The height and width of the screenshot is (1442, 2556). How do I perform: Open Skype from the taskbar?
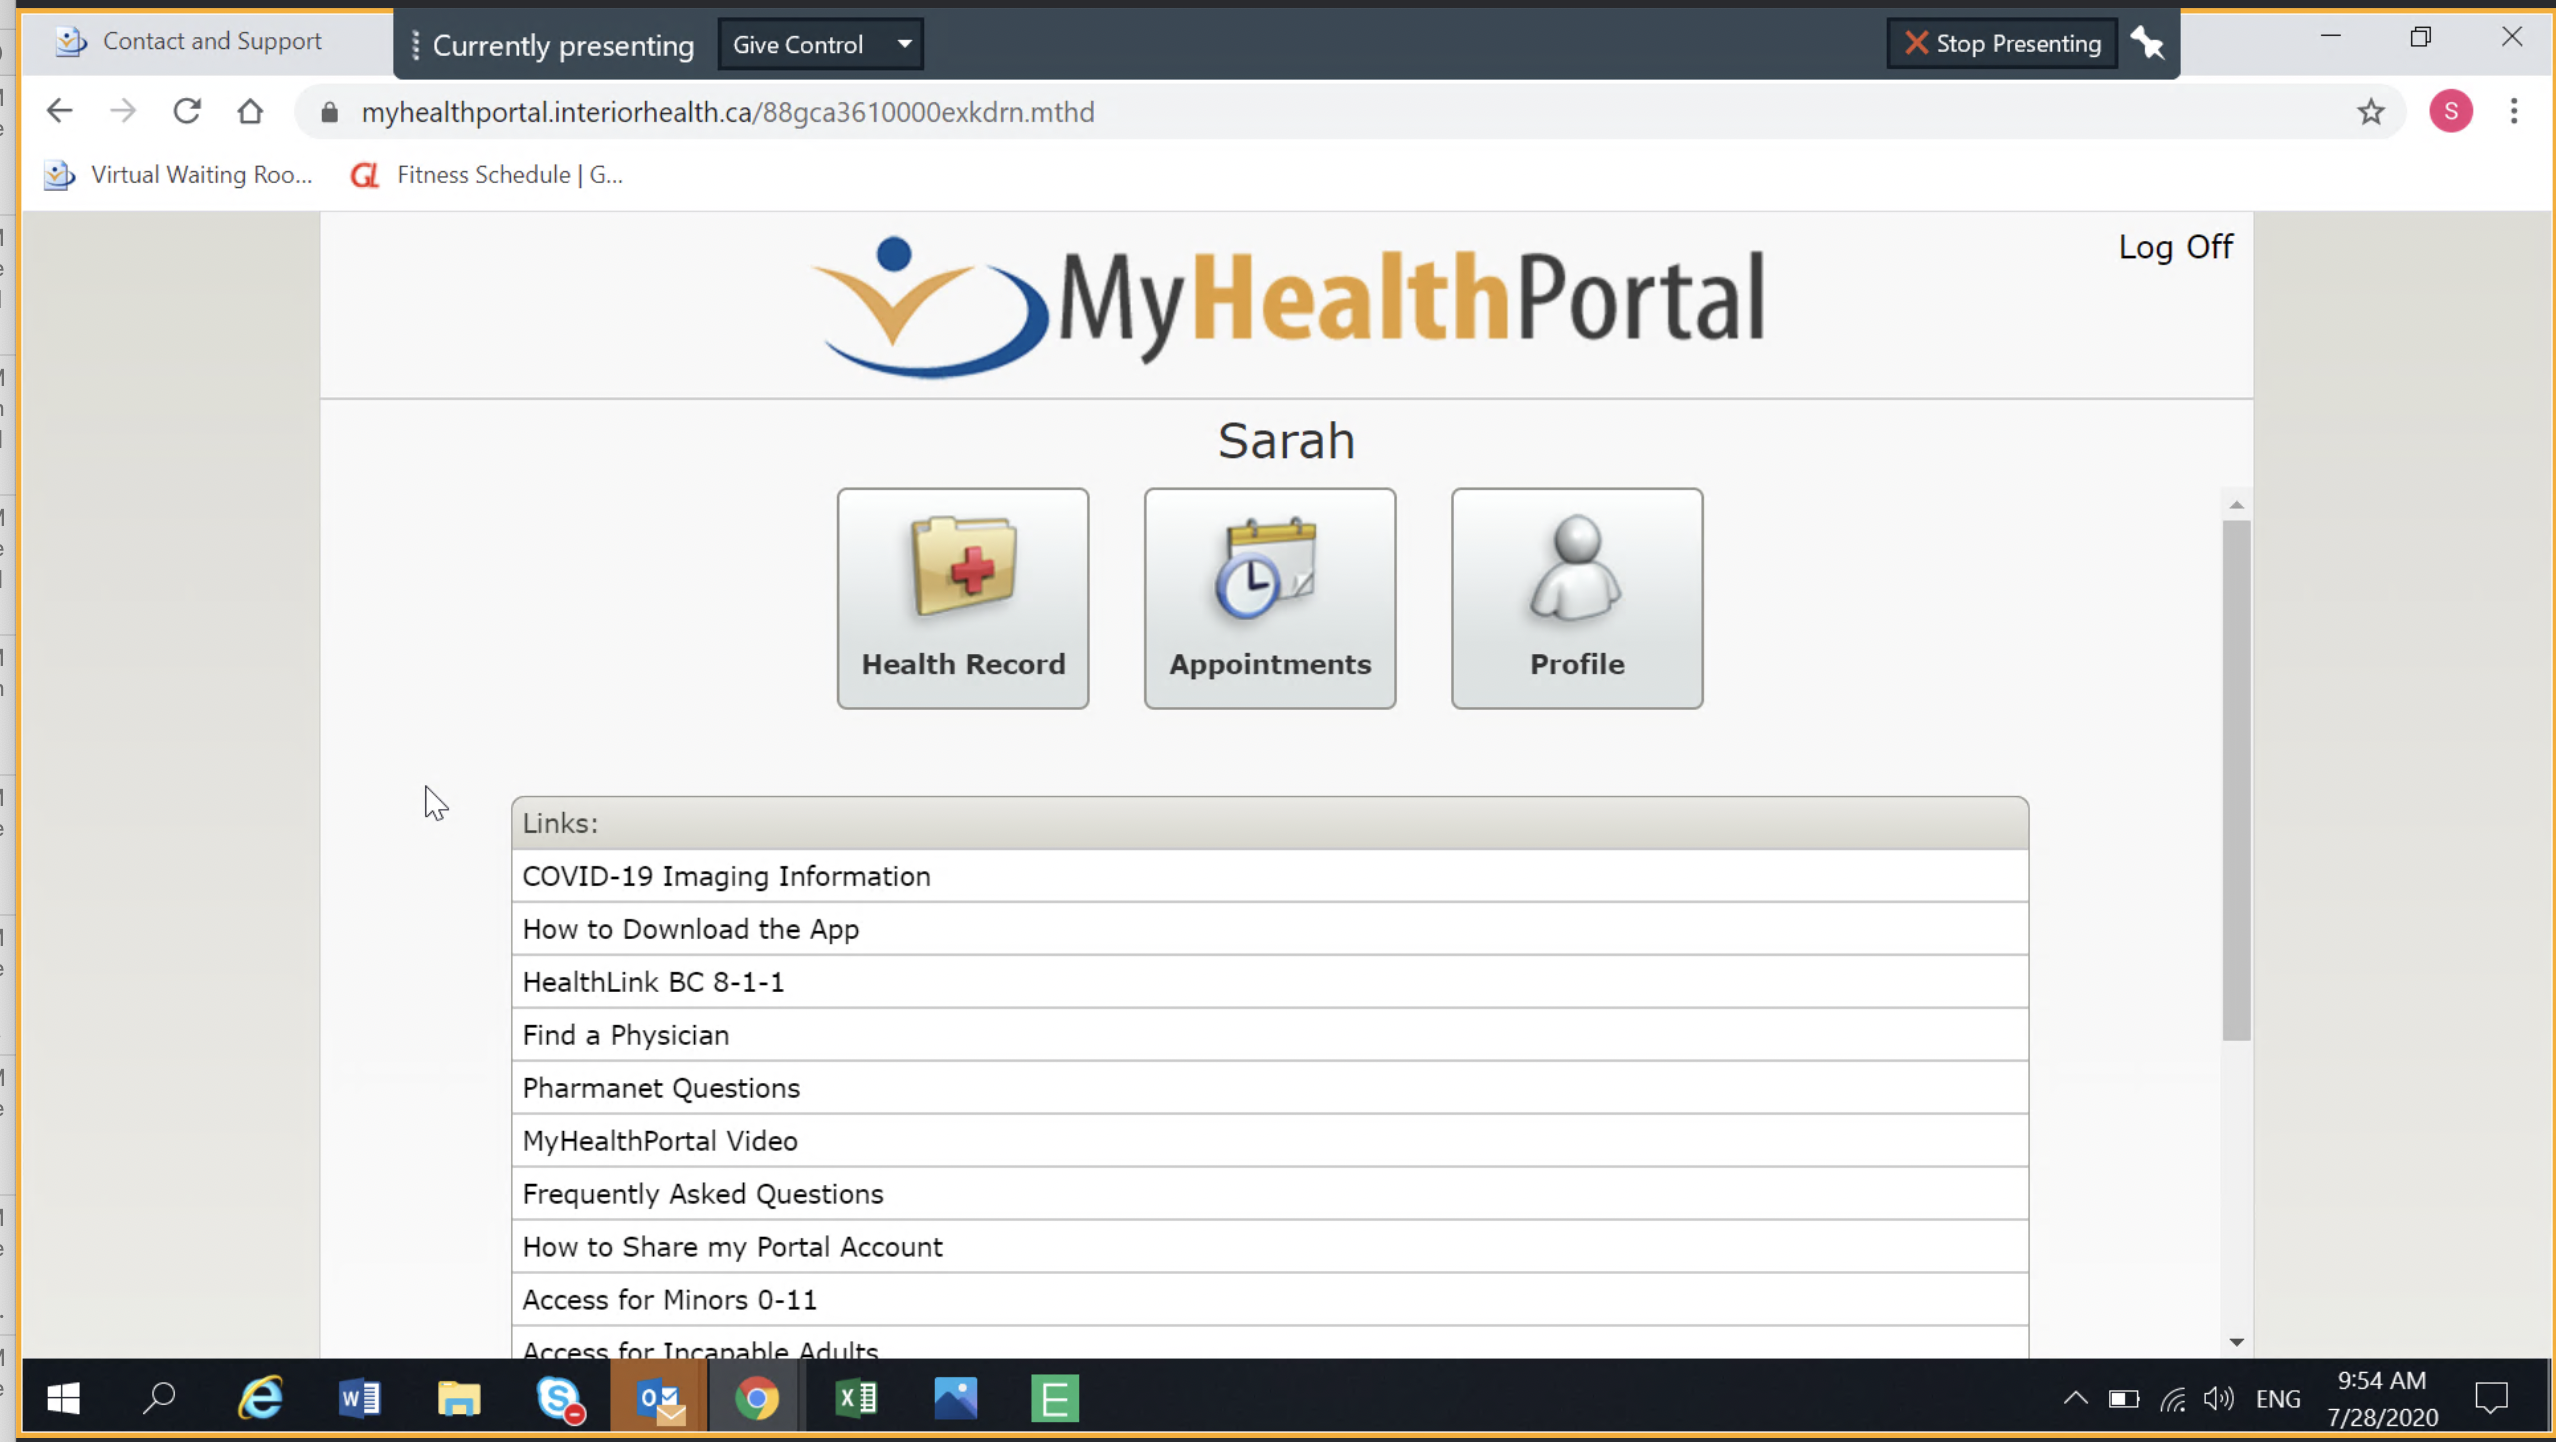click(559, 1398)
